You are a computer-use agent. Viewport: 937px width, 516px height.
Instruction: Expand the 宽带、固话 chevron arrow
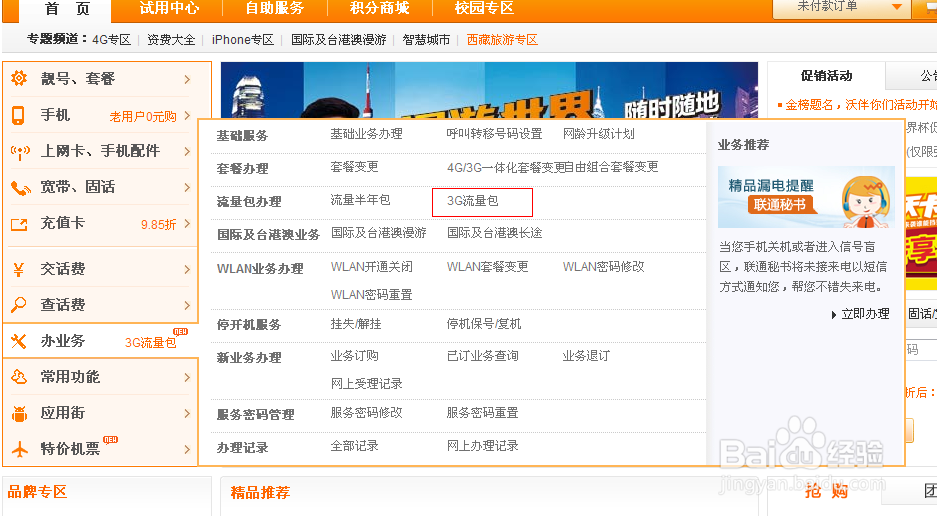188,187
